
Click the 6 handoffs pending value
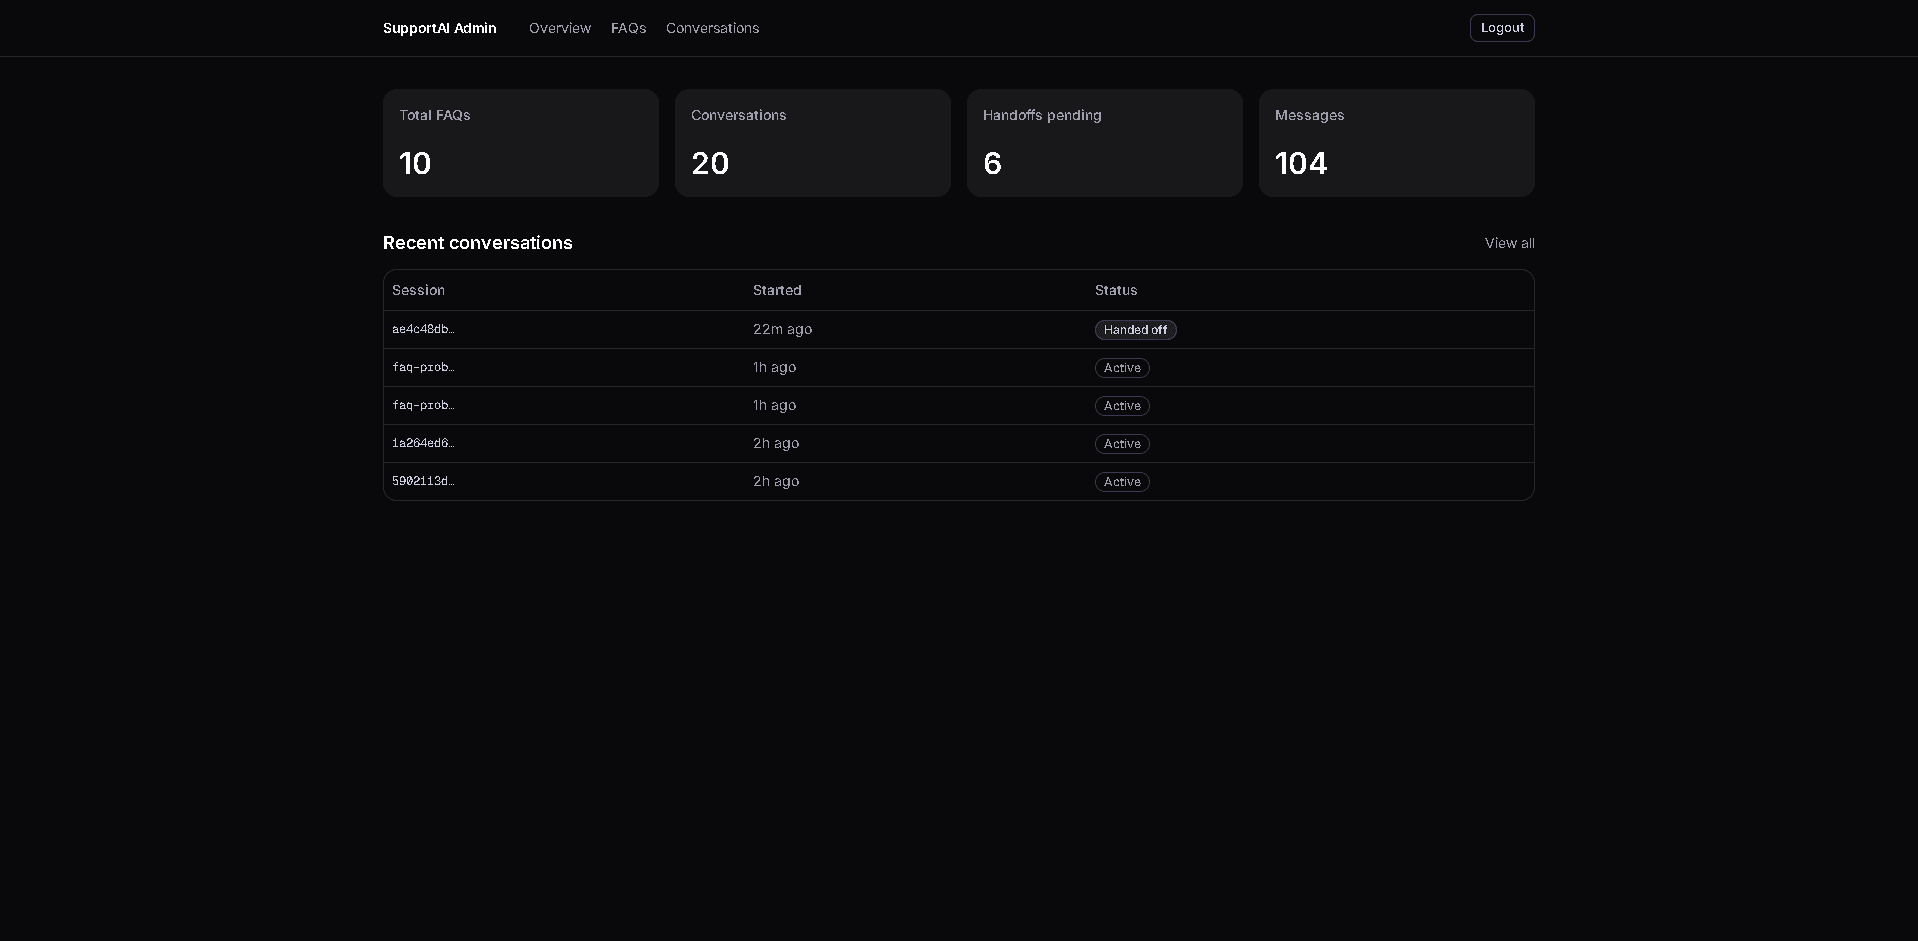coord(992,163)
